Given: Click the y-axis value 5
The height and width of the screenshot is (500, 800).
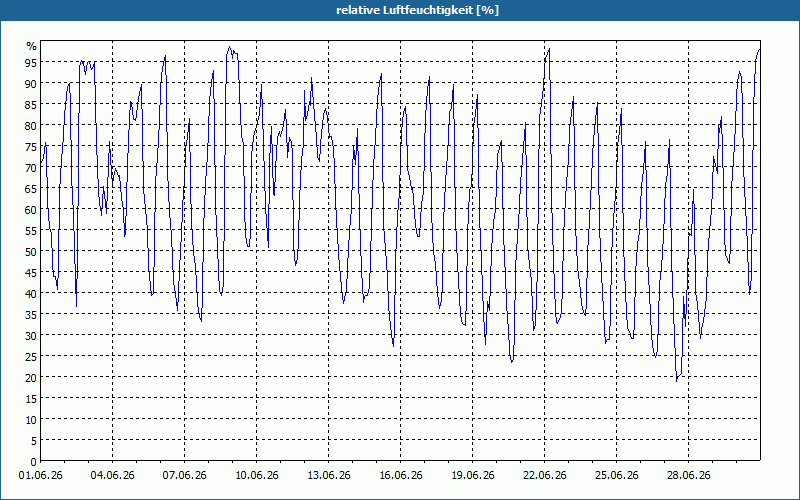Looking at the screenshot, I should tap(34, 440).
